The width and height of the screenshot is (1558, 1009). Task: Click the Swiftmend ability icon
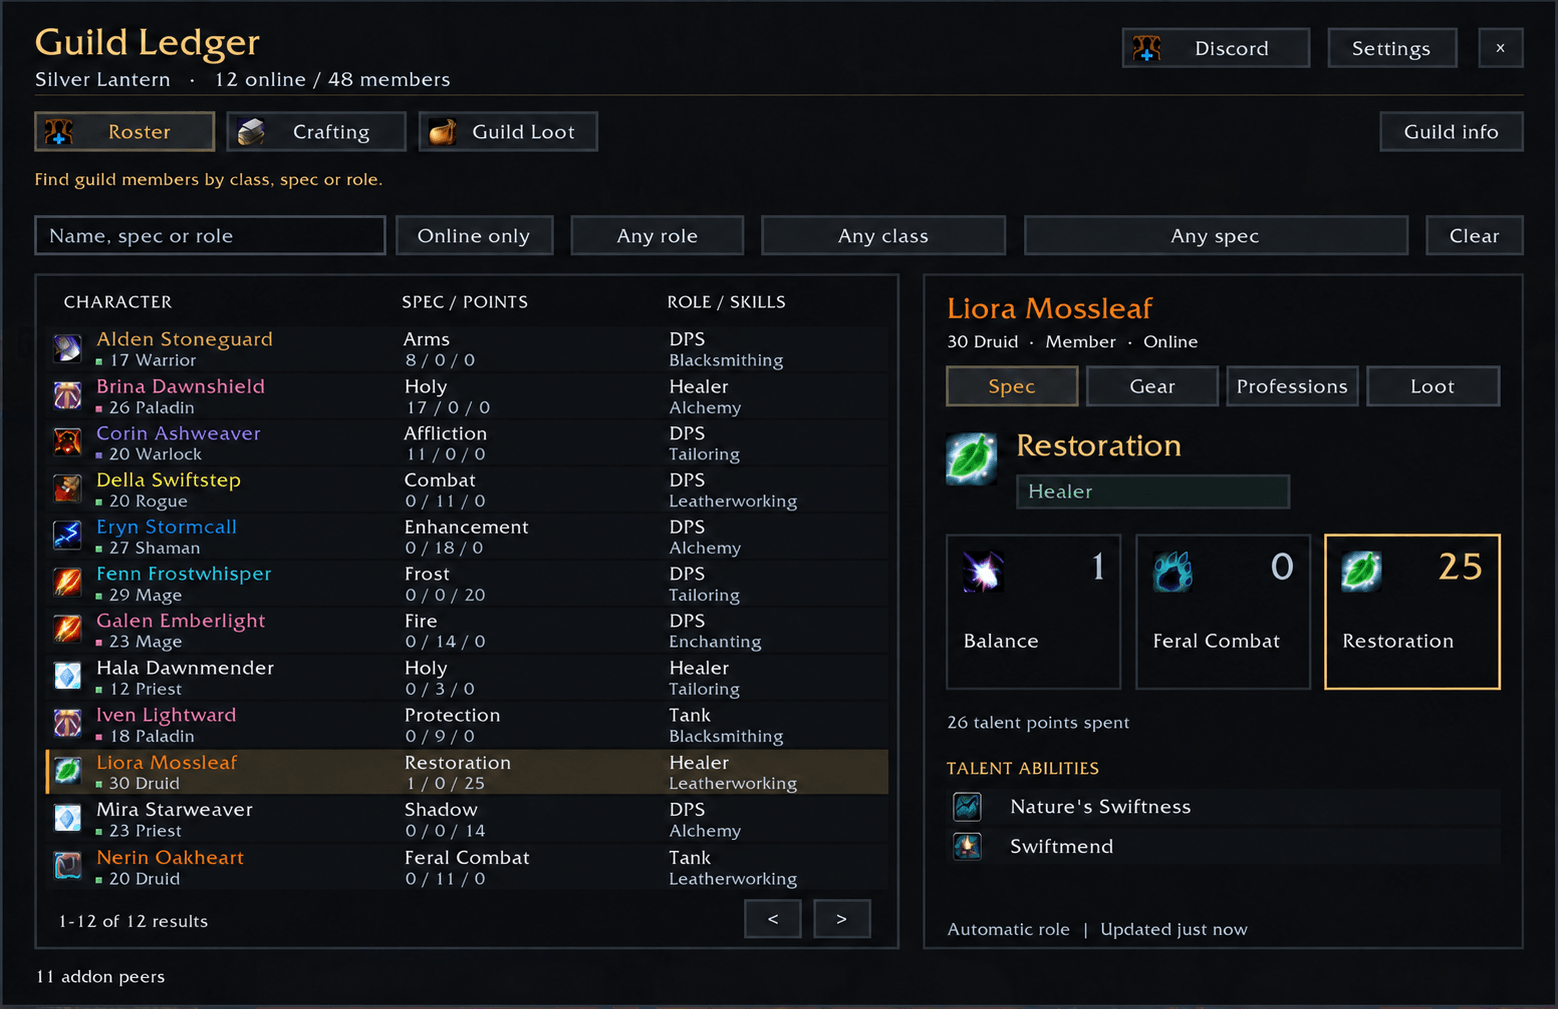tap(967, 846)
